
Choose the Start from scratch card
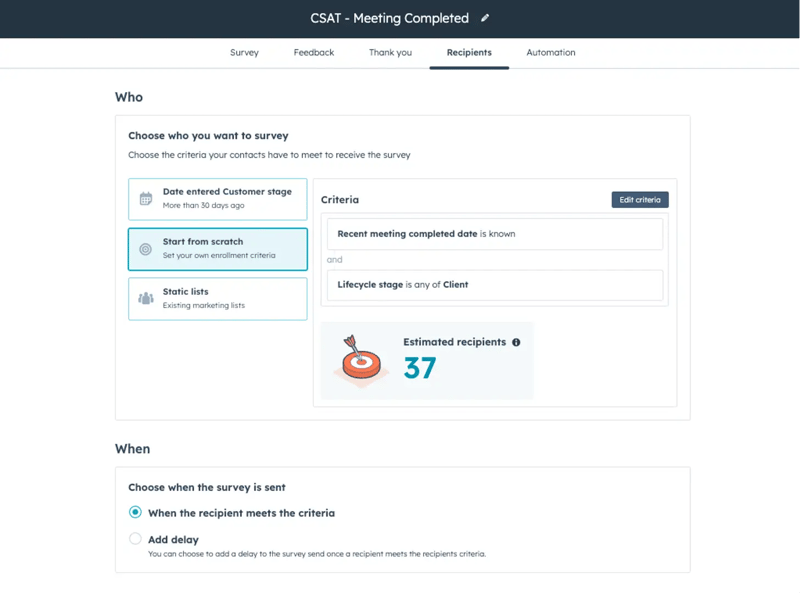point(218,249)
